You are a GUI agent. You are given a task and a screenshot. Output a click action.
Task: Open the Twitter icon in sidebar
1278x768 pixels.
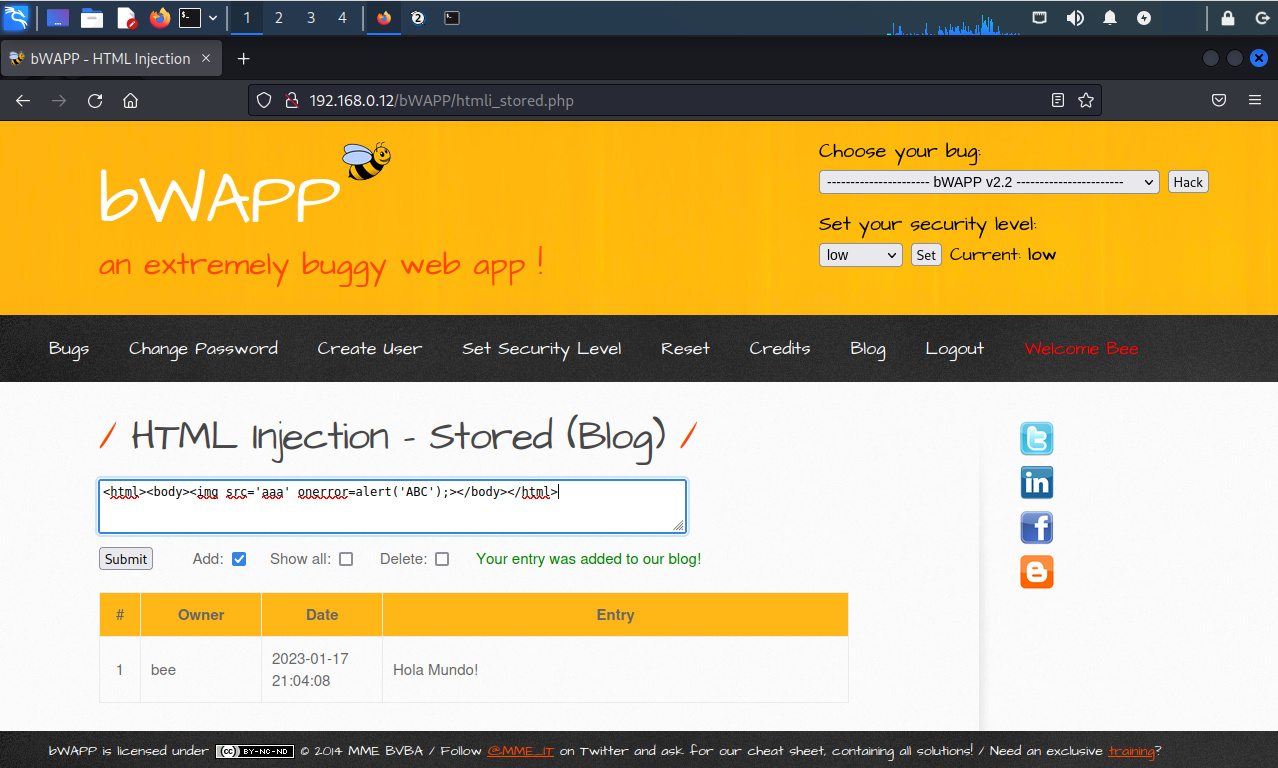[x=1036, y=439]
